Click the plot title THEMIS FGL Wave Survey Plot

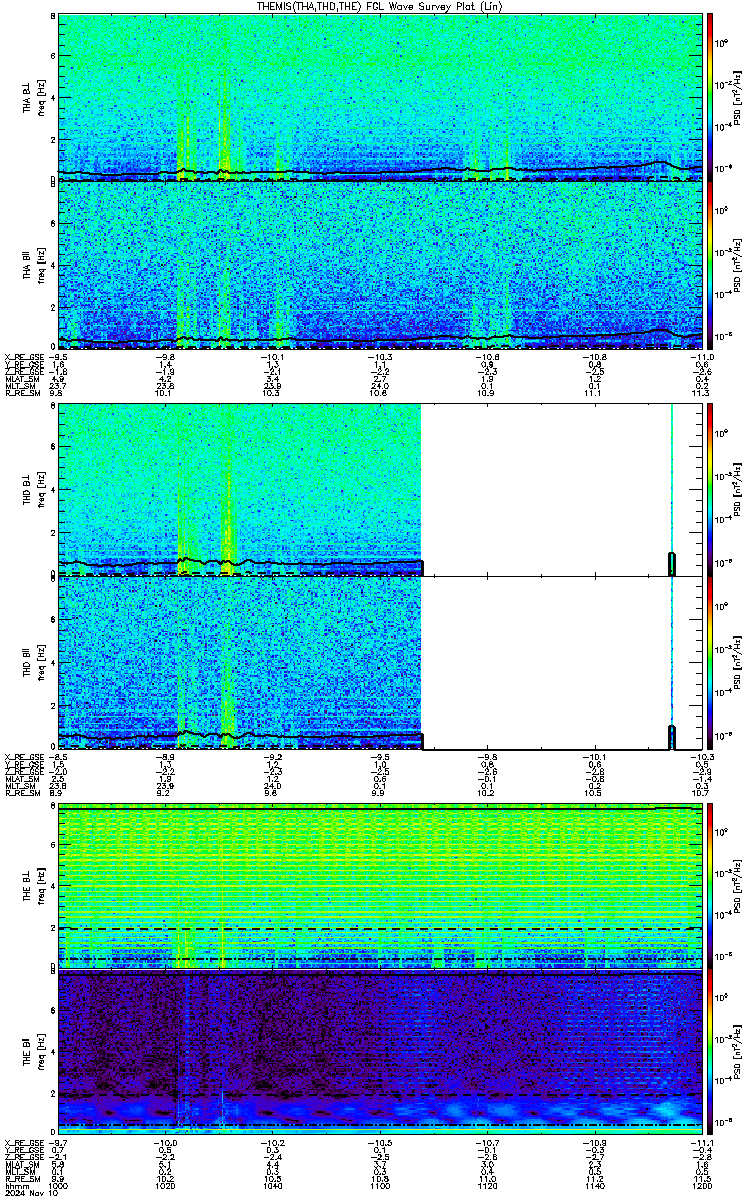coord(379,6)
